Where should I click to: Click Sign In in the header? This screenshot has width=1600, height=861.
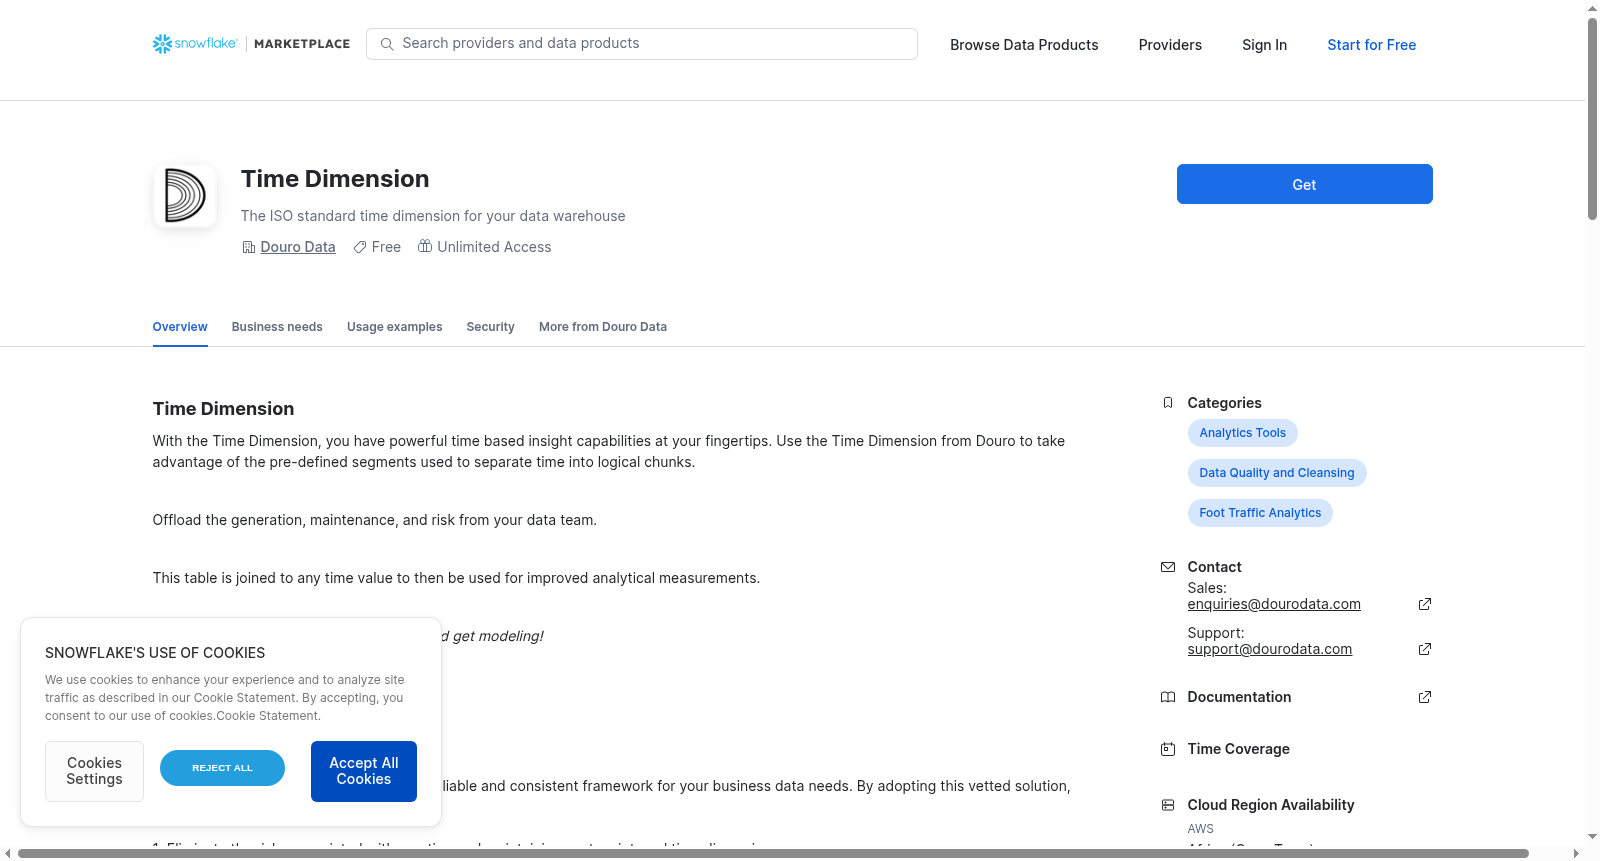tap(1264, 45)
